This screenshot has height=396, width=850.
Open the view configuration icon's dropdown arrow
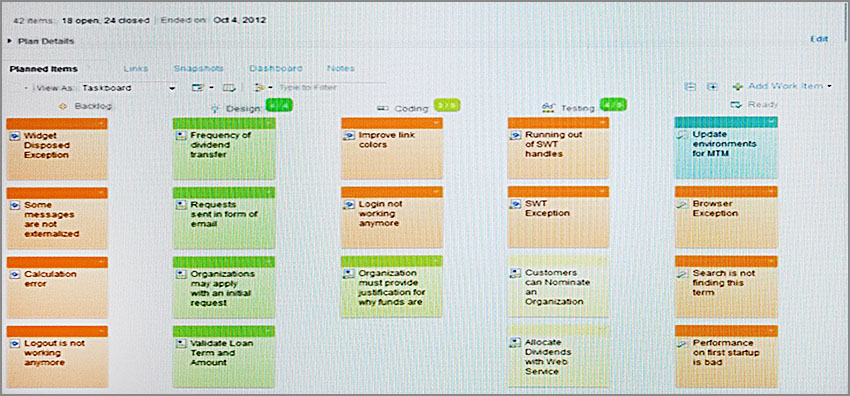[211, 87]
